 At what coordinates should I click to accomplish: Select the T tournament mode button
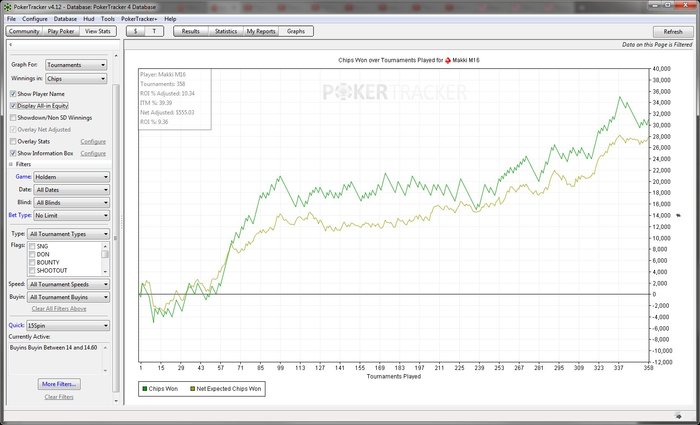(154, 32)
